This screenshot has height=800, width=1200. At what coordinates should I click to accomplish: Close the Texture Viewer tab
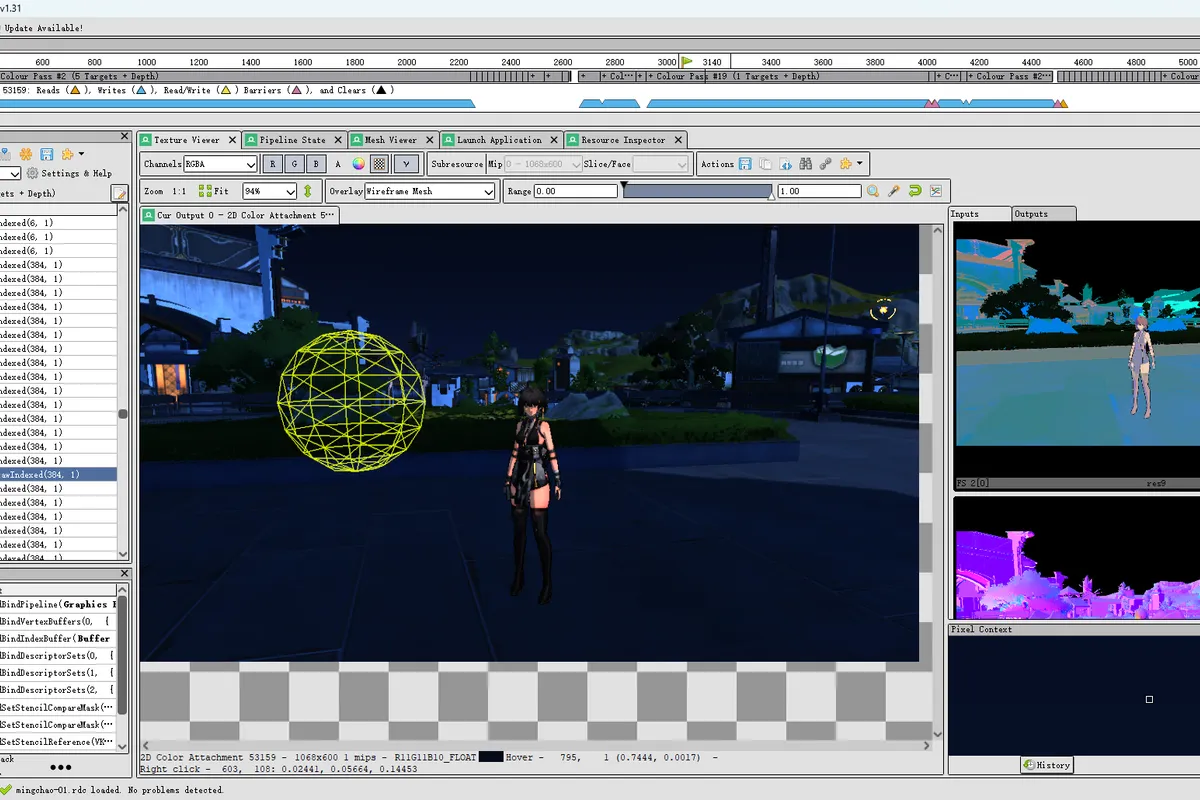232,140
